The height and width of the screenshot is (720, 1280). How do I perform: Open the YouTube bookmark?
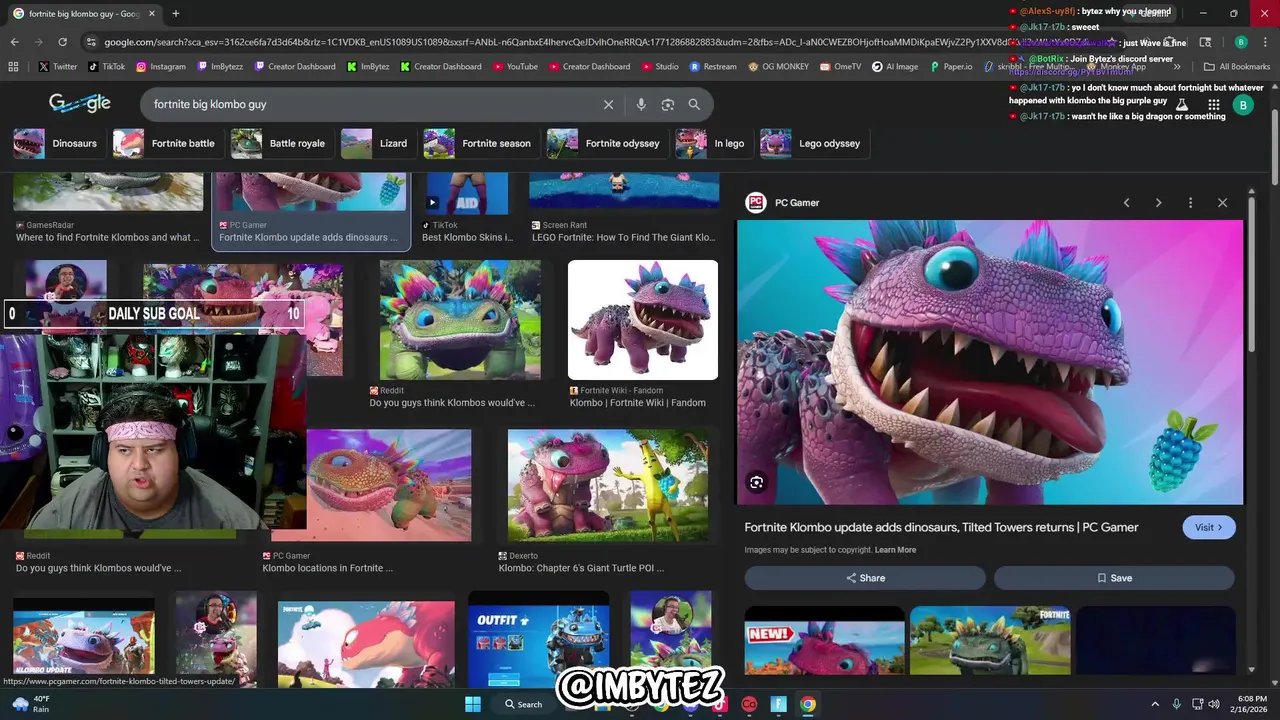click(515, 66)
